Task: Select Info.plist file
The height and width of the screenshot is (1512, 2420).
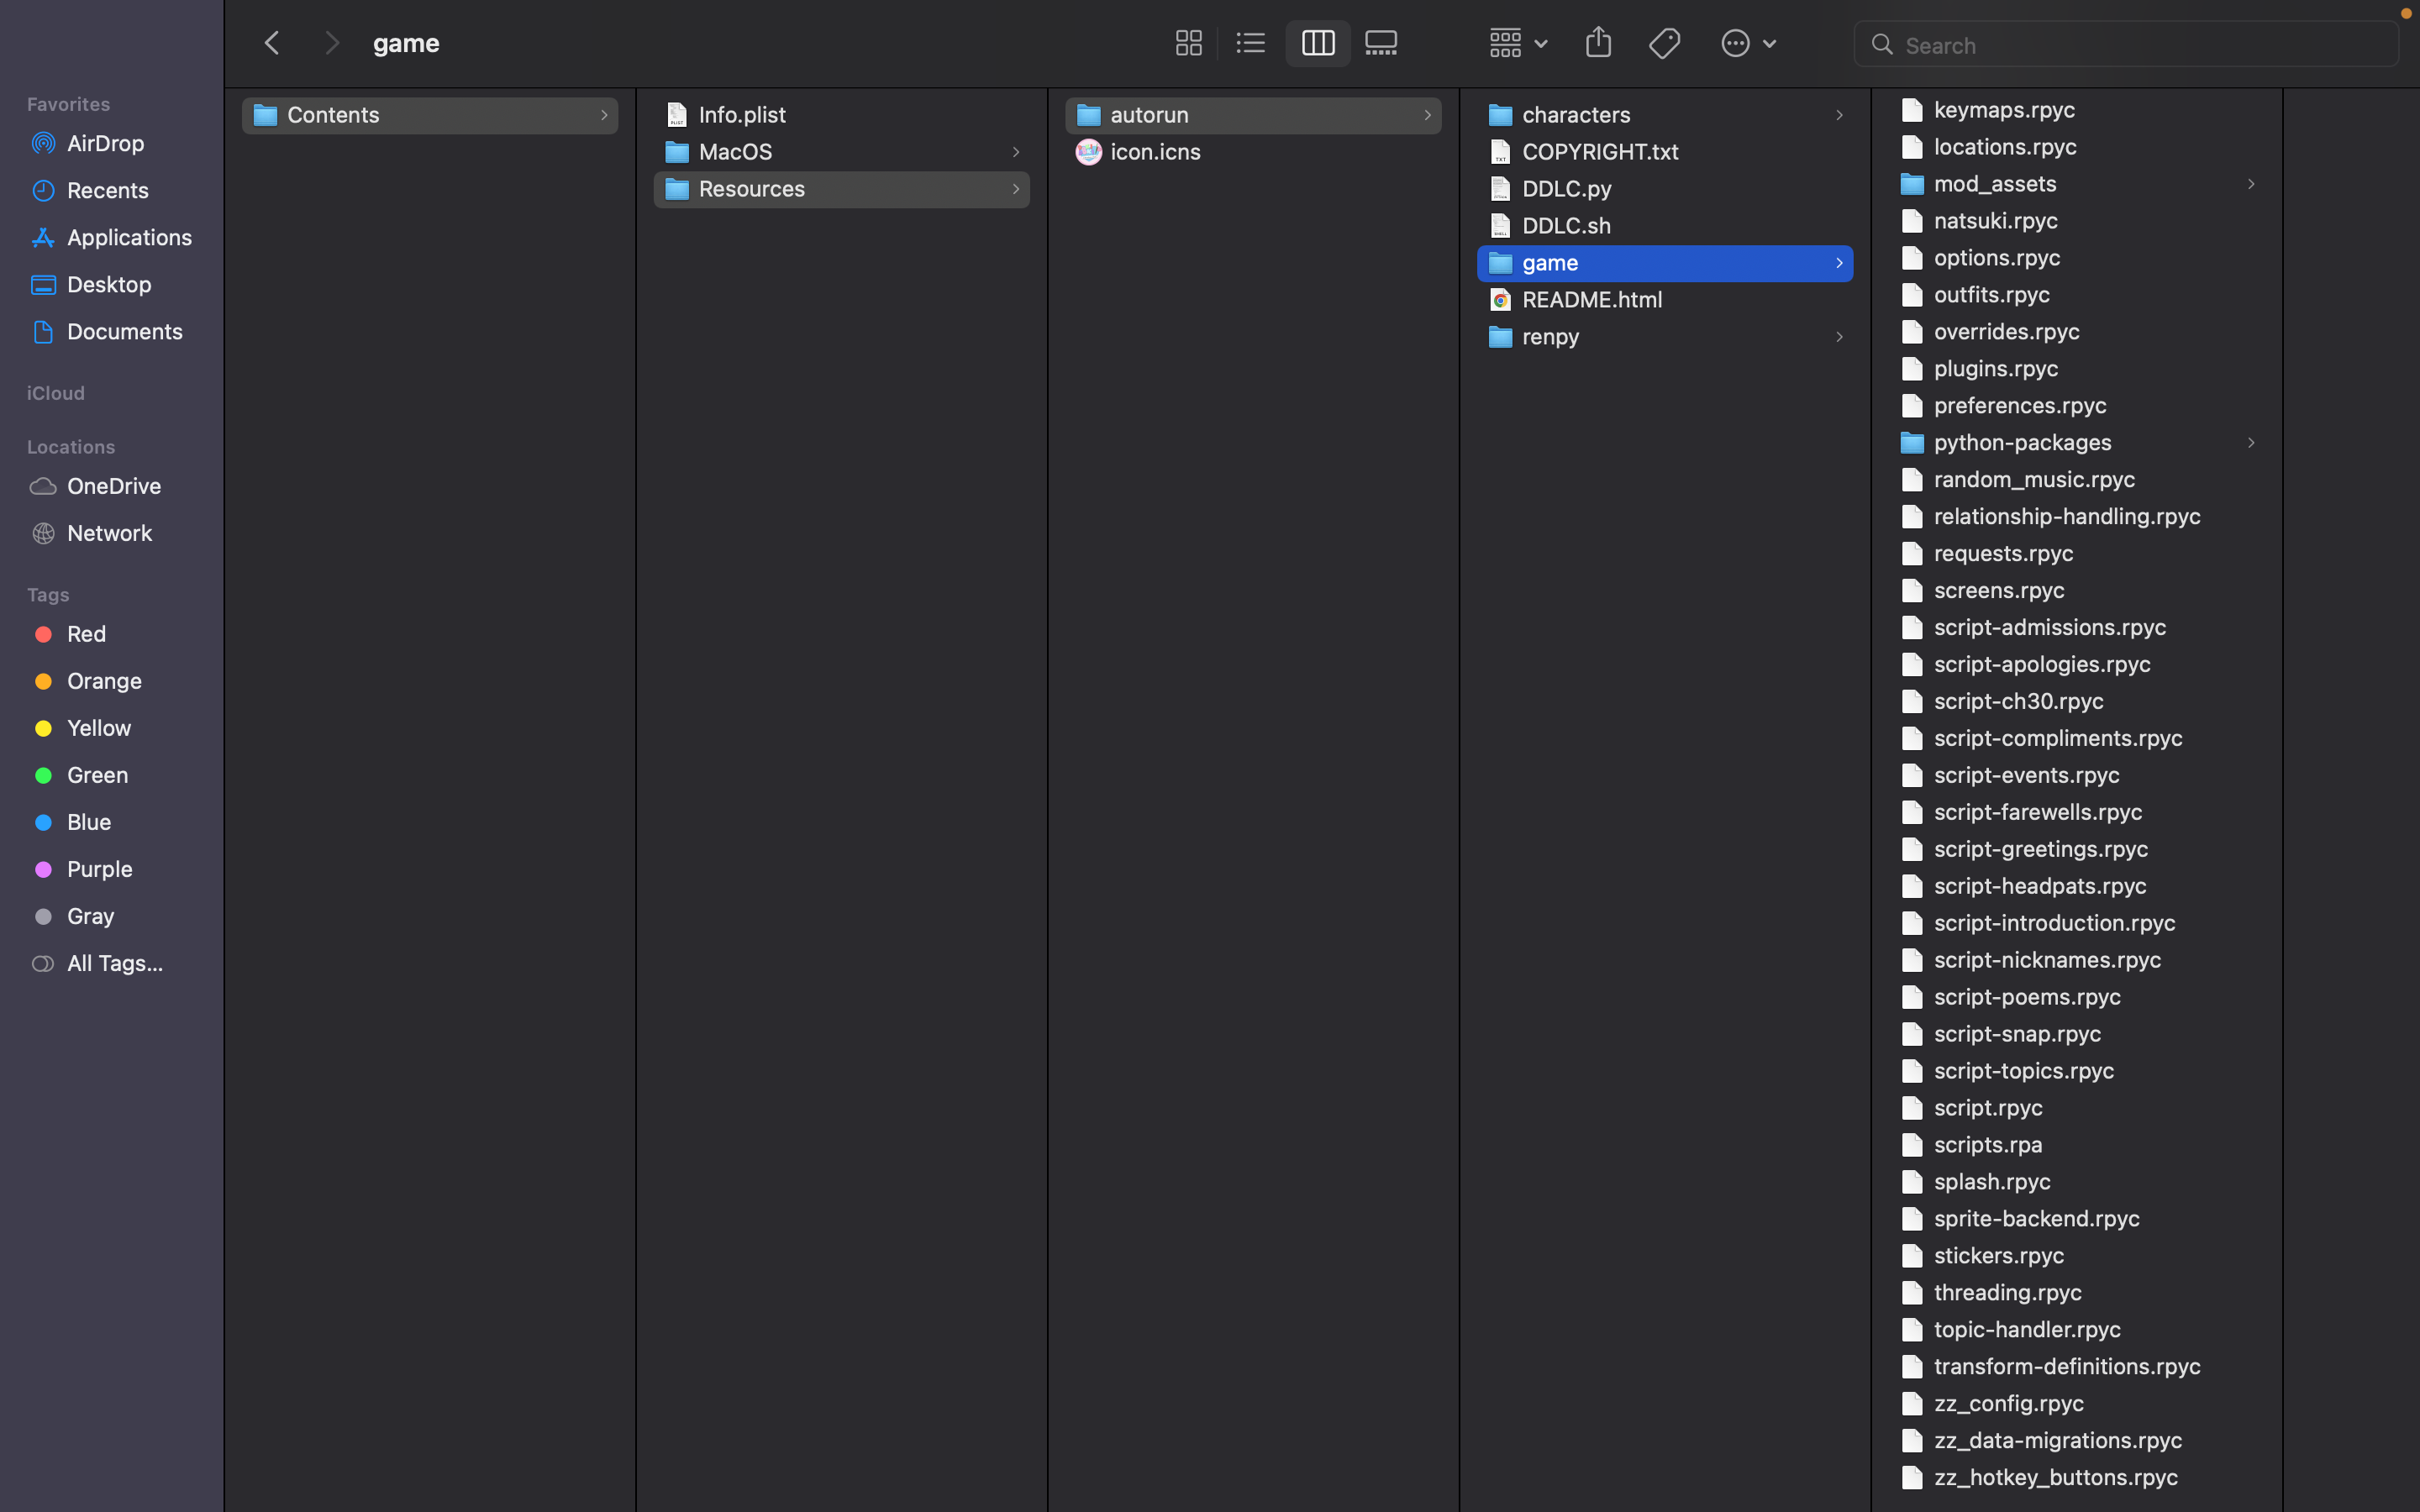Action: (841, 115)
